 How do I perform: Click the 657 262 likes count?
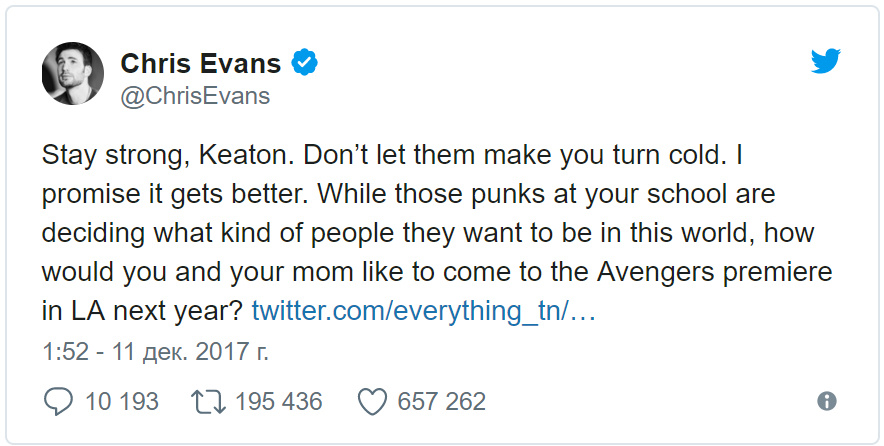click(441, 402)
